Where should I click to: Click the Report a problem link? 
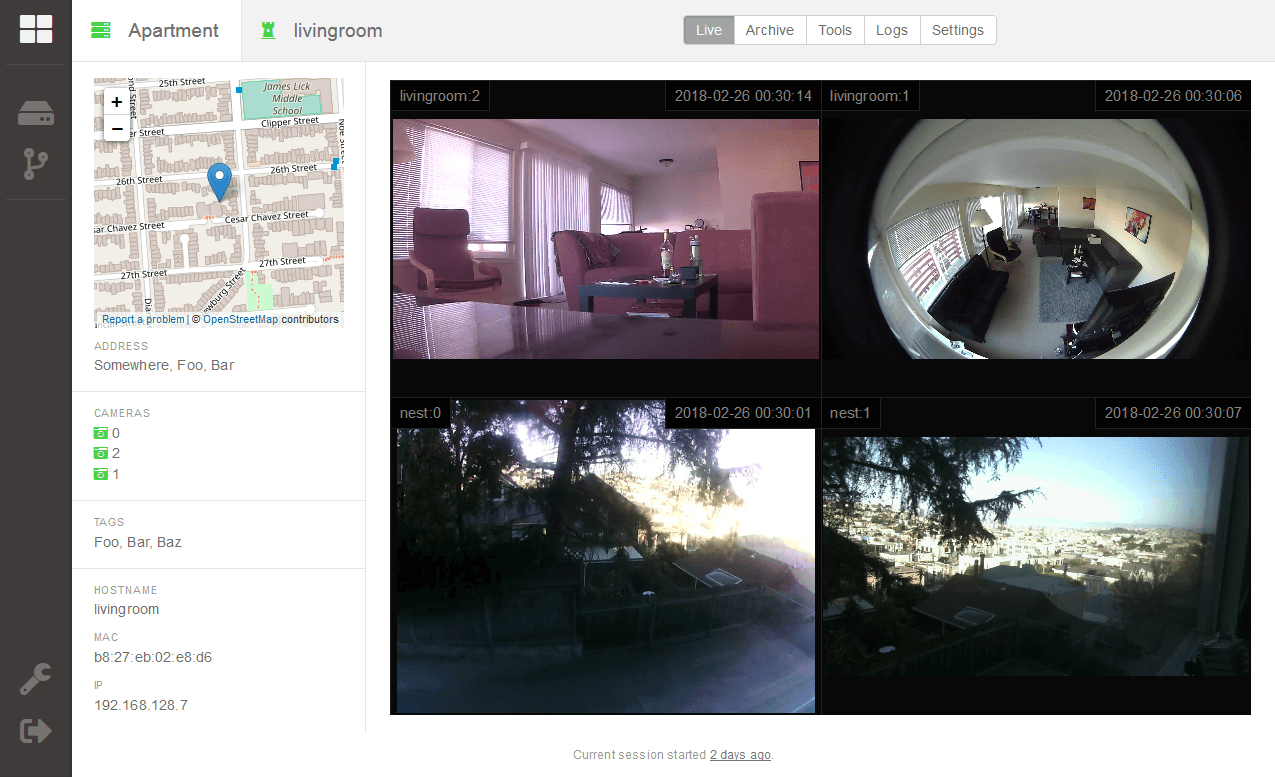point(143,320)
